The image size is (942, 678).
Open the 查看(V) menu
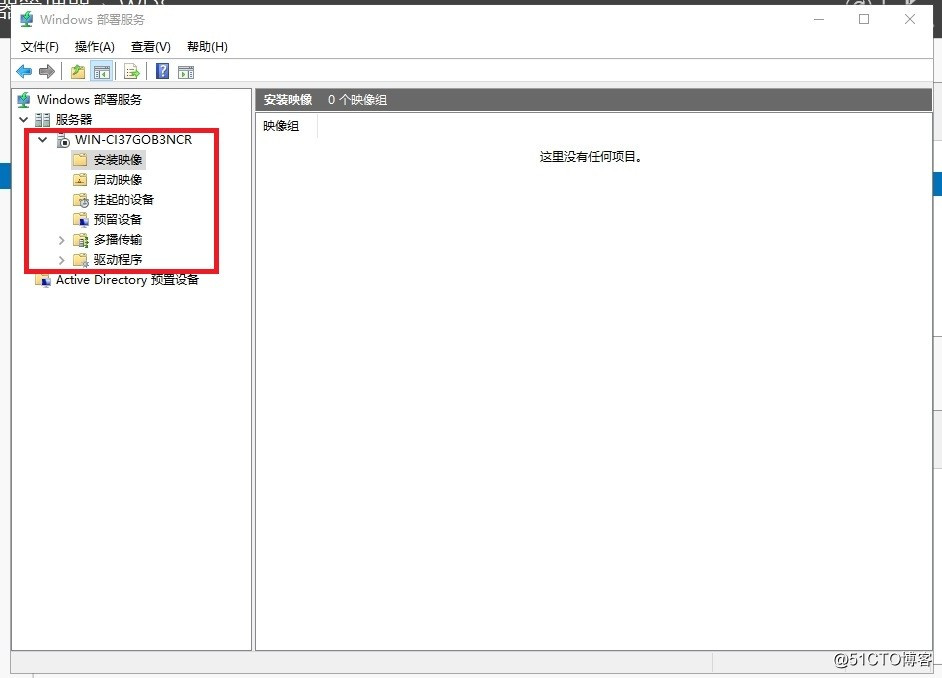pyautogui.click(x=151, y=47)
